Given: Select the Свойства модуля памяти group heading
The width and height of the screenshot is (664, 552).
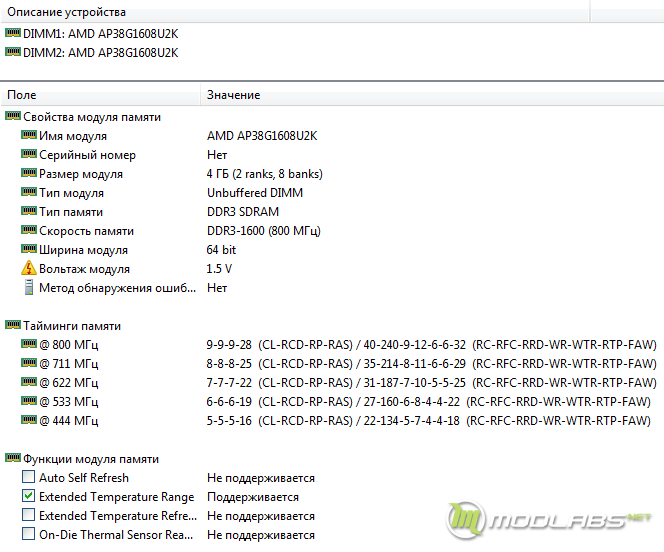Looking at the screenshot, I should coord(92,117).
